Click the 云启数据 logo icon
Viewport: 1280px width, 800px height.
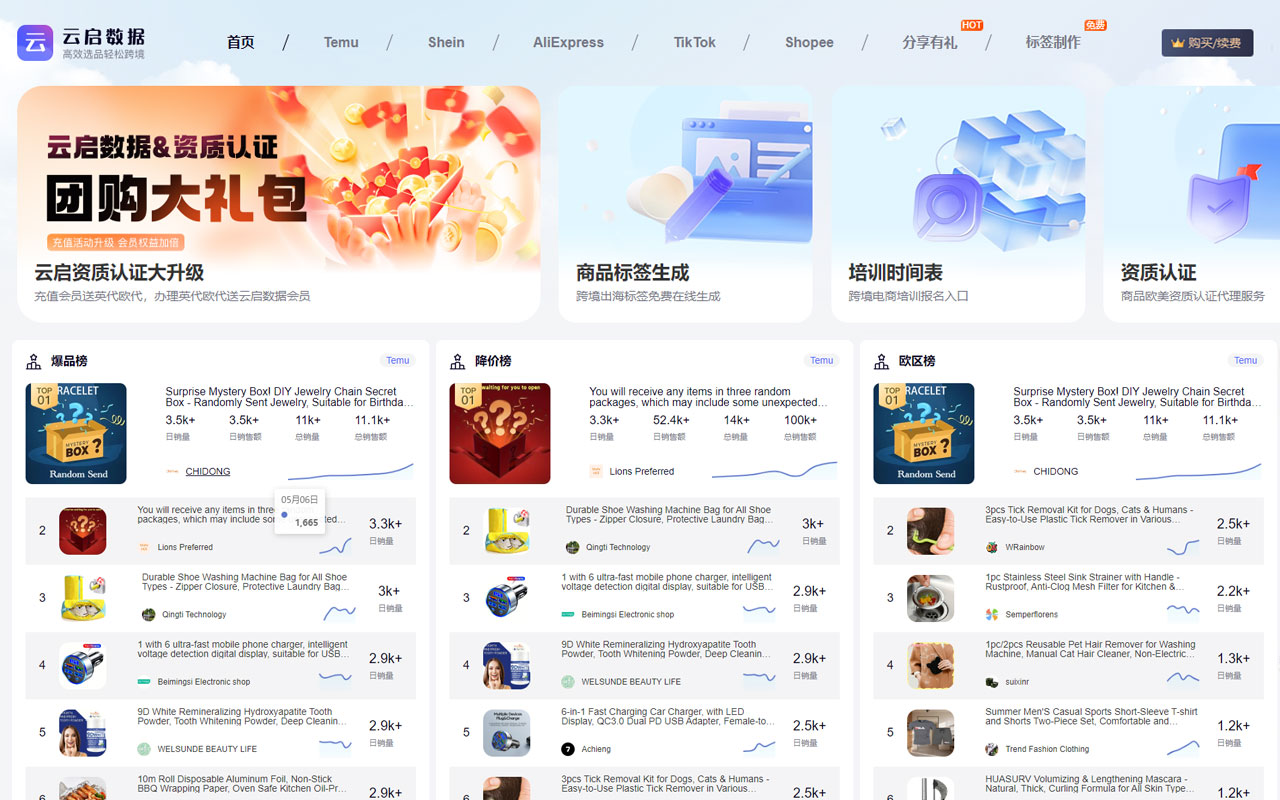click(x=35, y=42)
